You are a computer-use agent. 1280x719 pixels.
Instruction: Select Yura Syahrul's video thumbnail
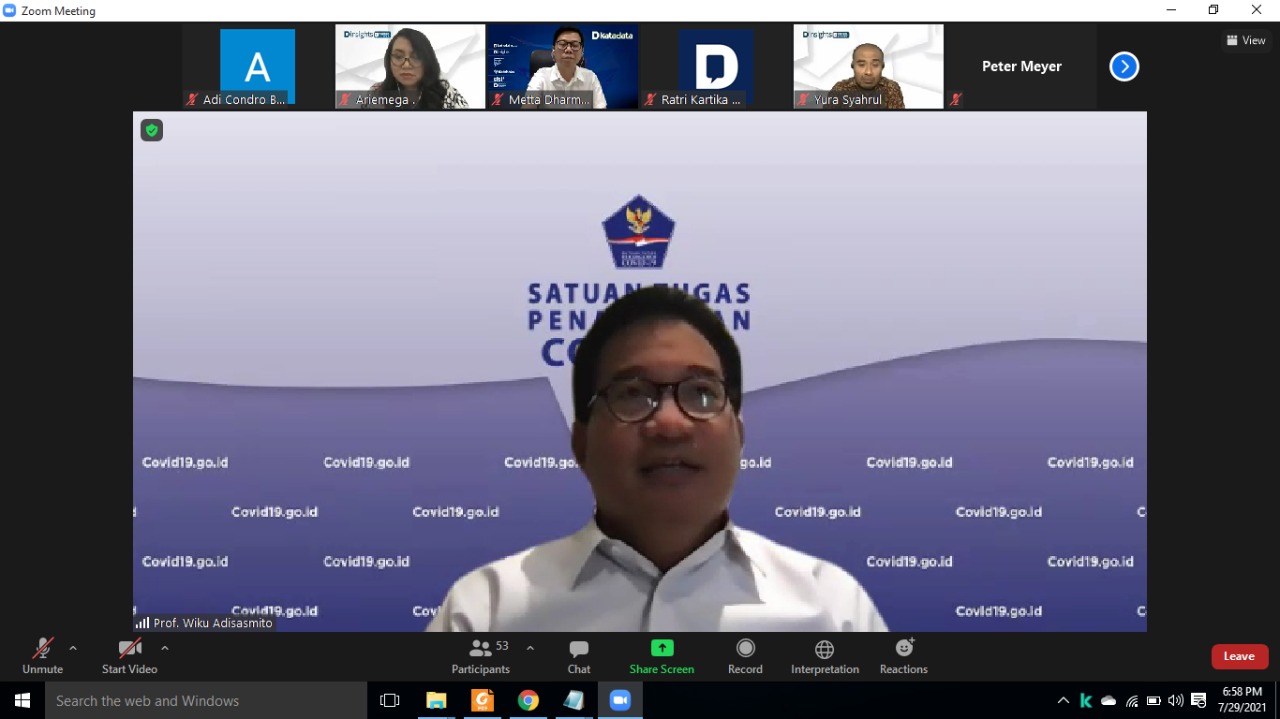868,67
